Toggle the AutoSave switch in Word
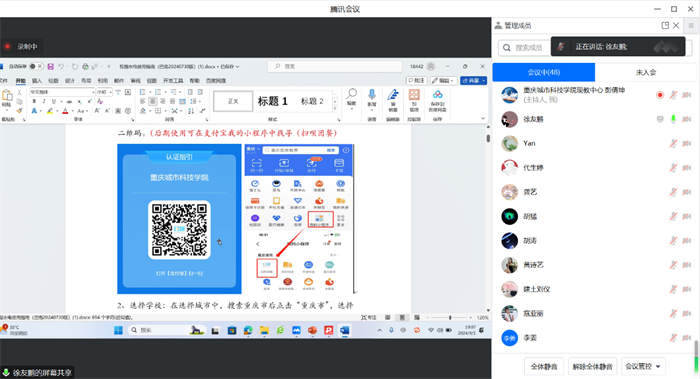 click(36, 67)
